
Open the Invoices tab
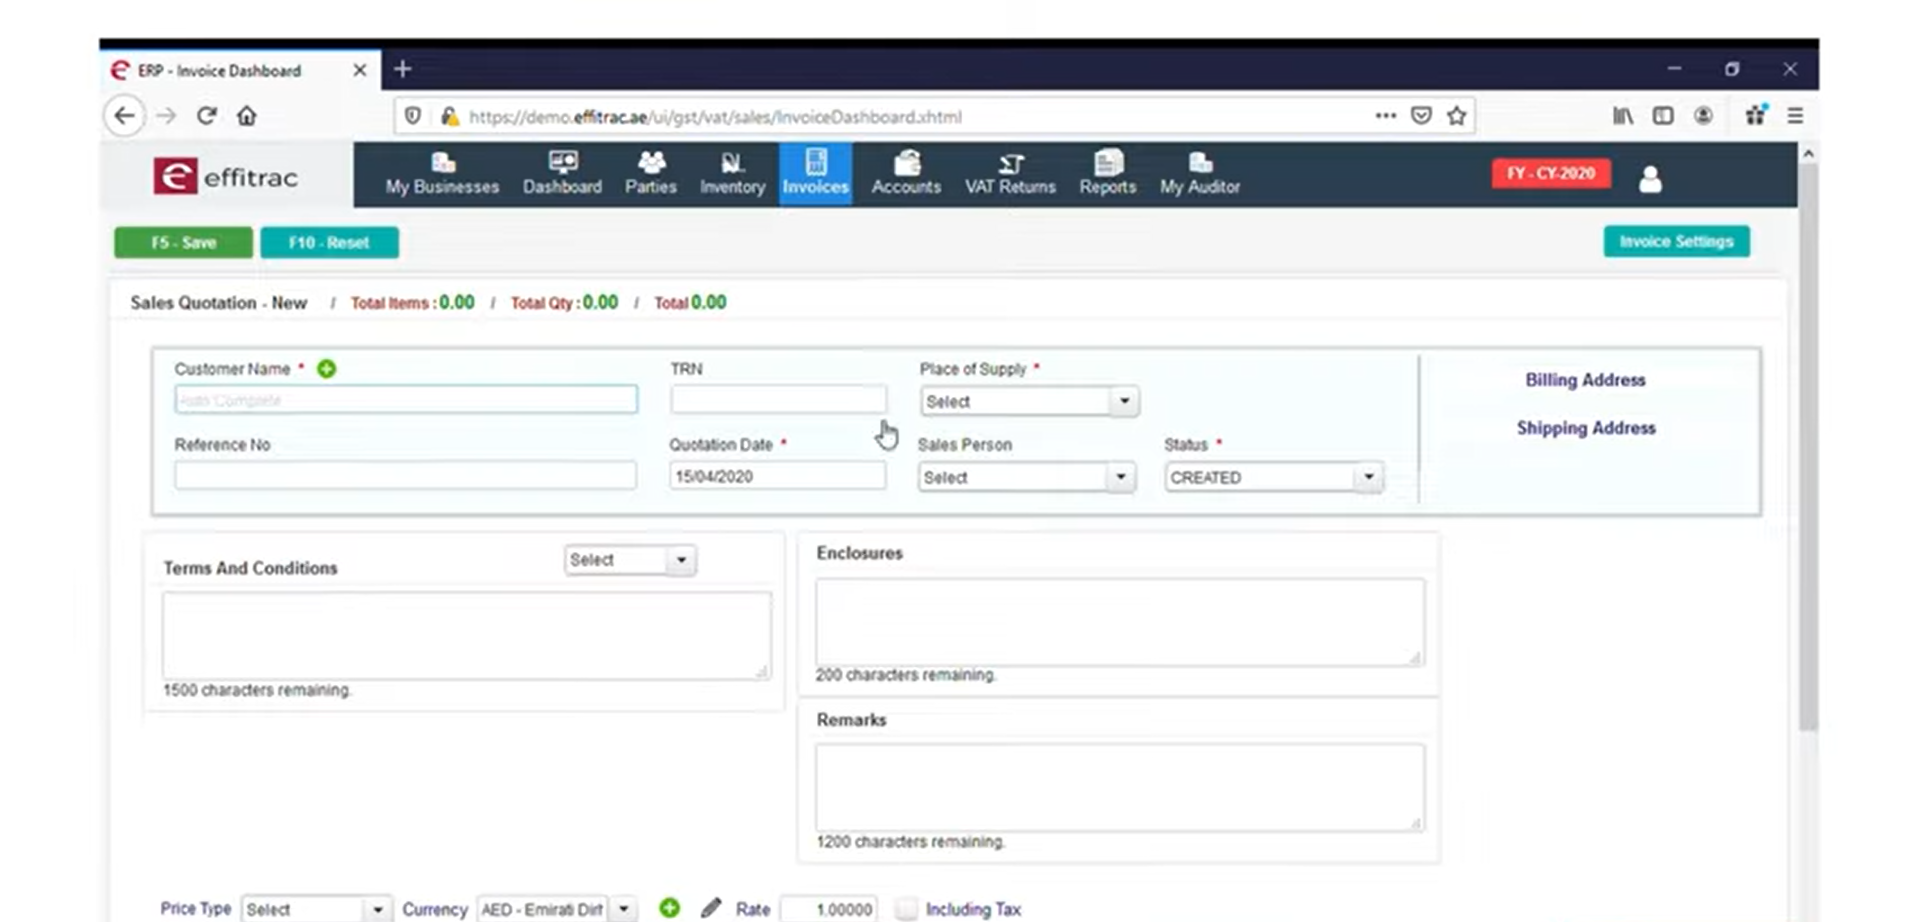point(815,173)
